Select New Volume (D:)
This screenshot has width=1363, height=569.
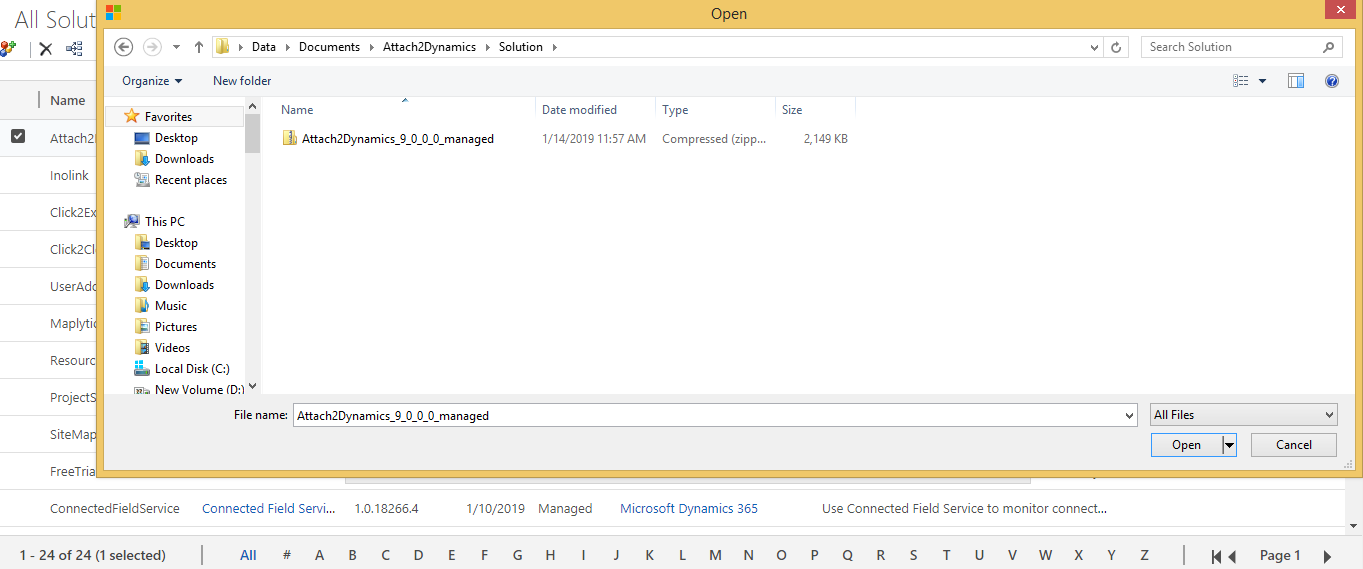pos(189,390)
